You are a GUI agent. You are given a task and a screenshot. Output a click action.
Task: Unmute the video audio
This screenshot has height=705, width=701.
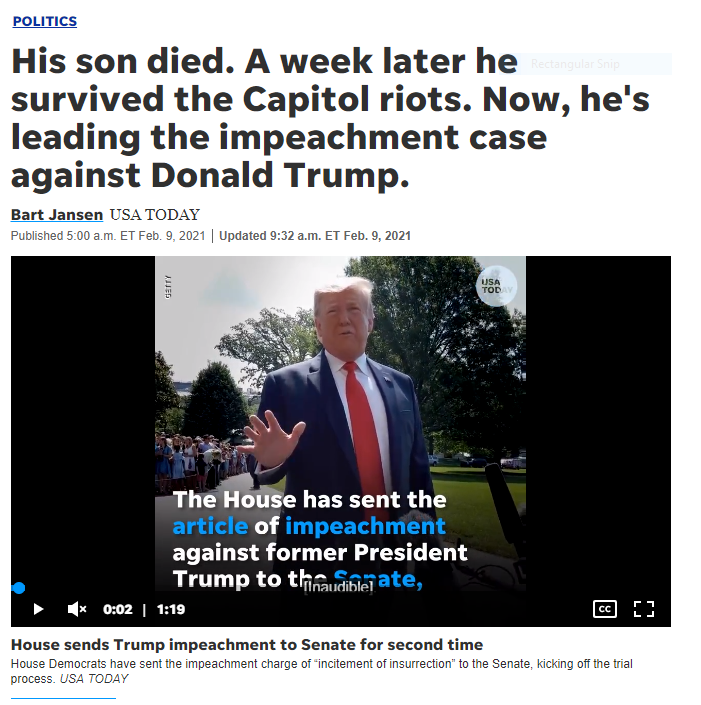(x=77, y=609)
